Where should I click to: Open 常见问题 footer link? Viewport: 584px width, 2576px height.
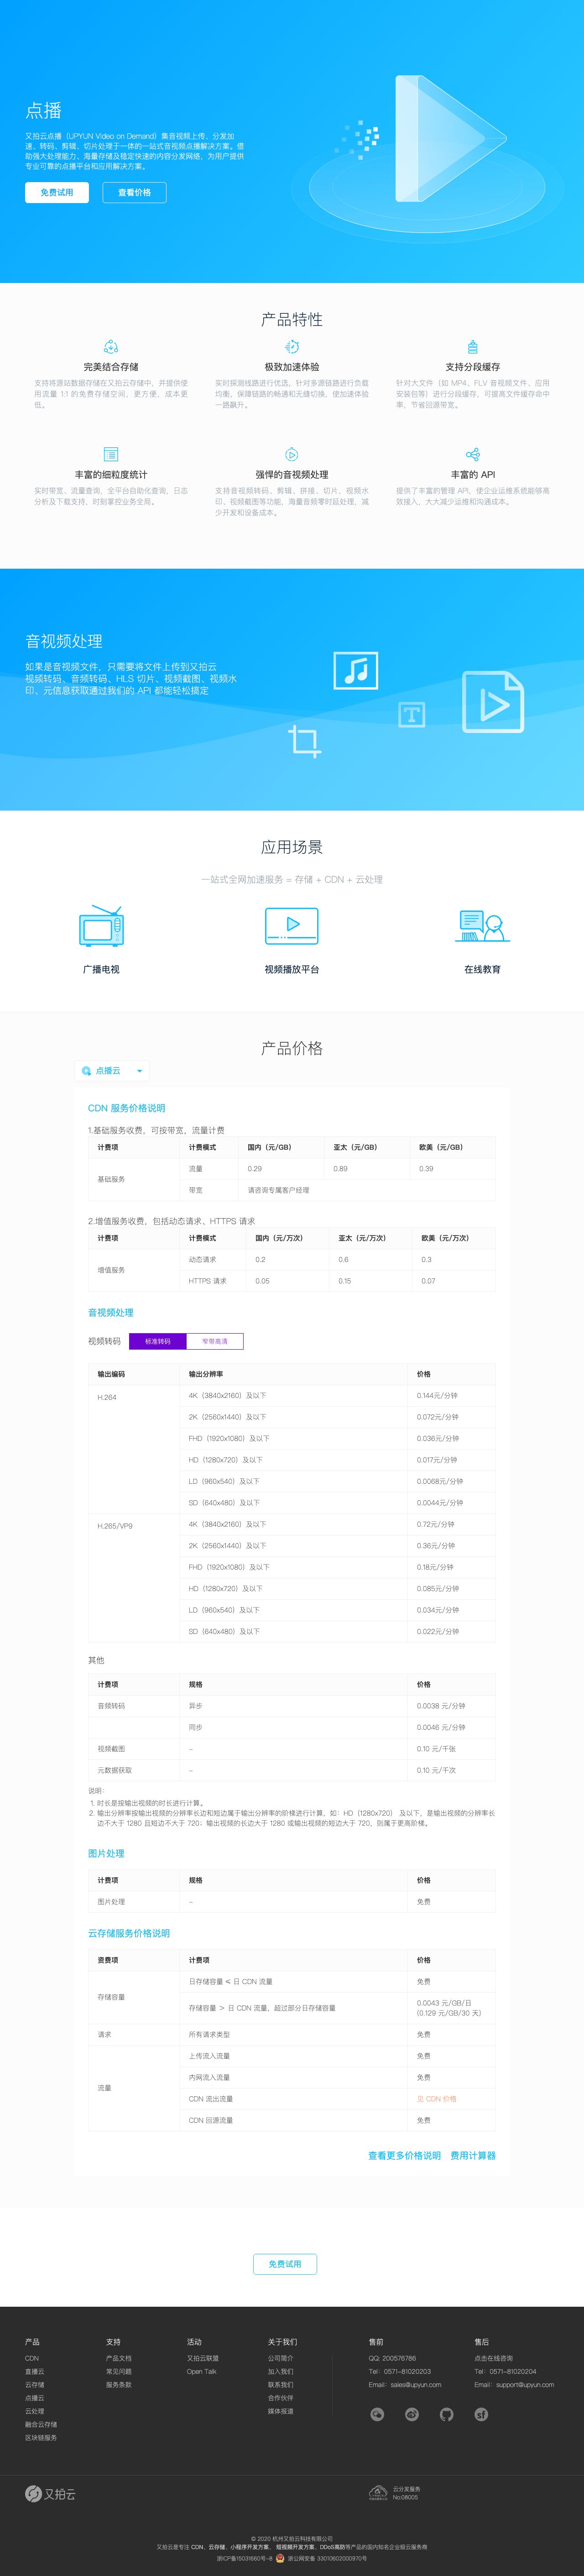click(x=119, y=2371)
